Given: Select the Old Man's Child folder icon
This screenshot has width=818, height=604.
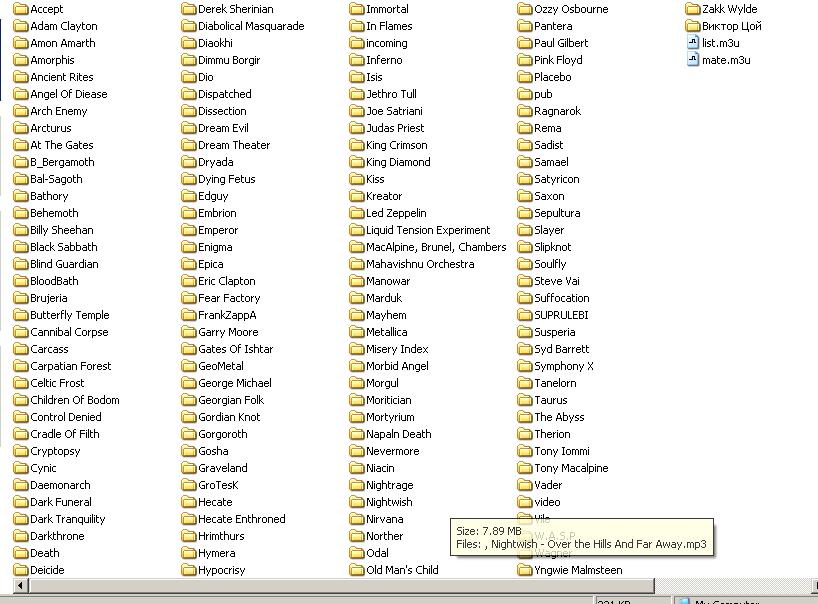Looking at the screenshot, I should [x=357, y=570].
